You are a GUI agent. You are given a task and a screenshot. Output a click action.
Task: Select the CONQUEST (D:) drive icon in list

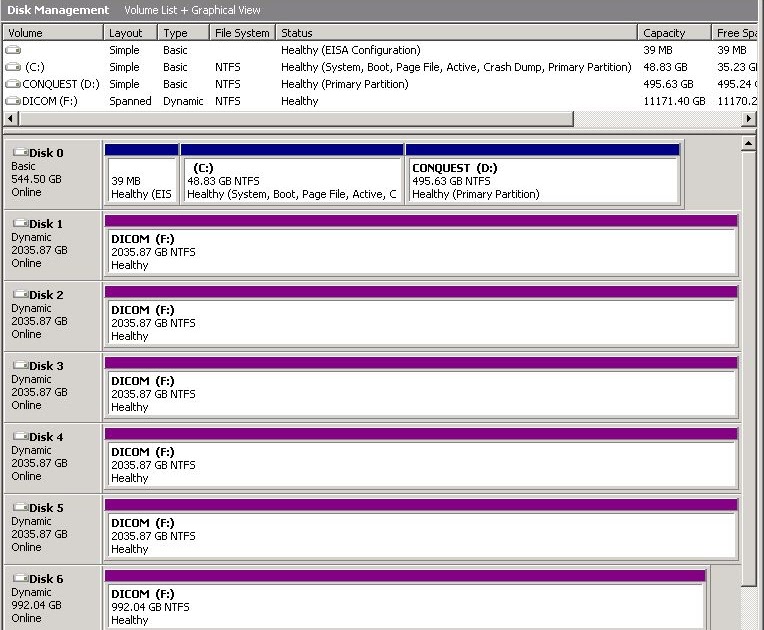click(x=13, y=84)
